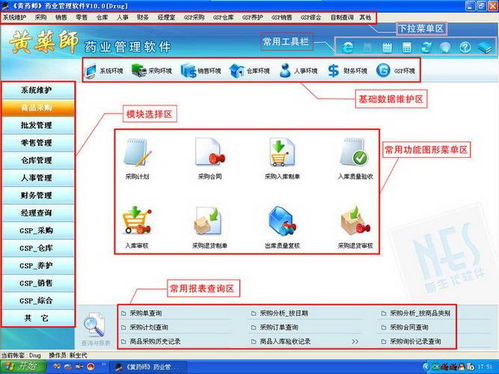Click the Windows 开始 Start button
Image resolution: width=499 pixels, height=374 pixels.
coord(23,367)
